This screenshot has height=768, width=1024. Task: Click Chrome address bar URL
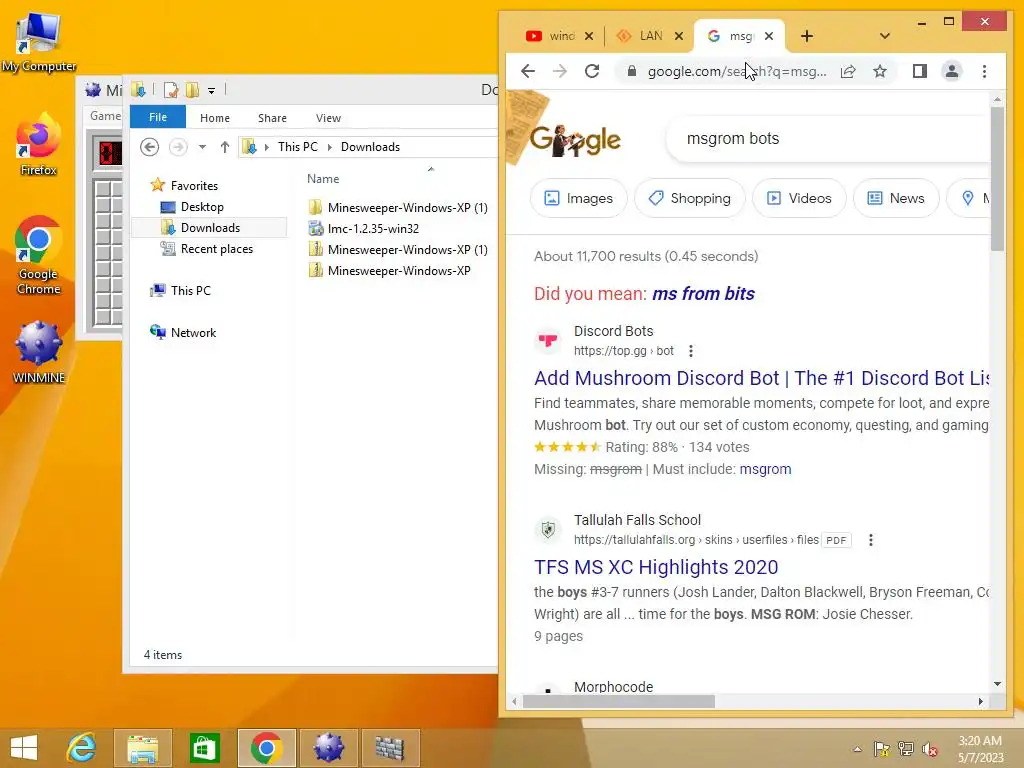point(737,71)
